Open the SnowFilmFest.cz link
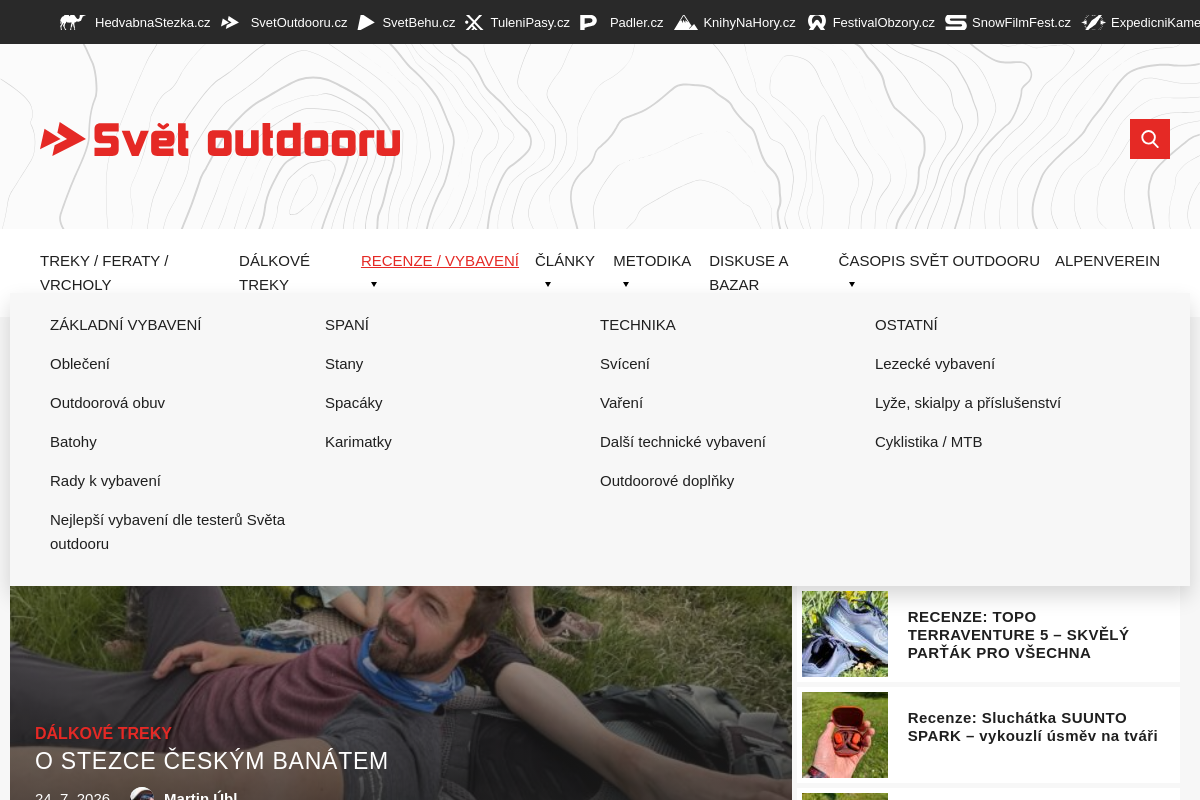 coord(1021,22)
